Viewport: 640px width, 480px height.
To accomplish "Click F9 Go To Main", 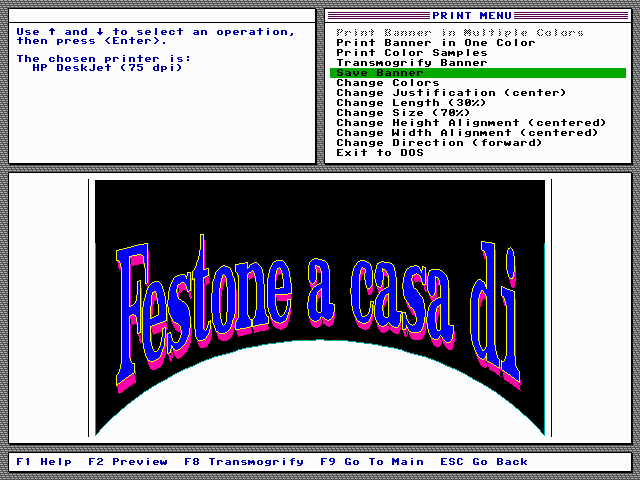I will 372,462.
